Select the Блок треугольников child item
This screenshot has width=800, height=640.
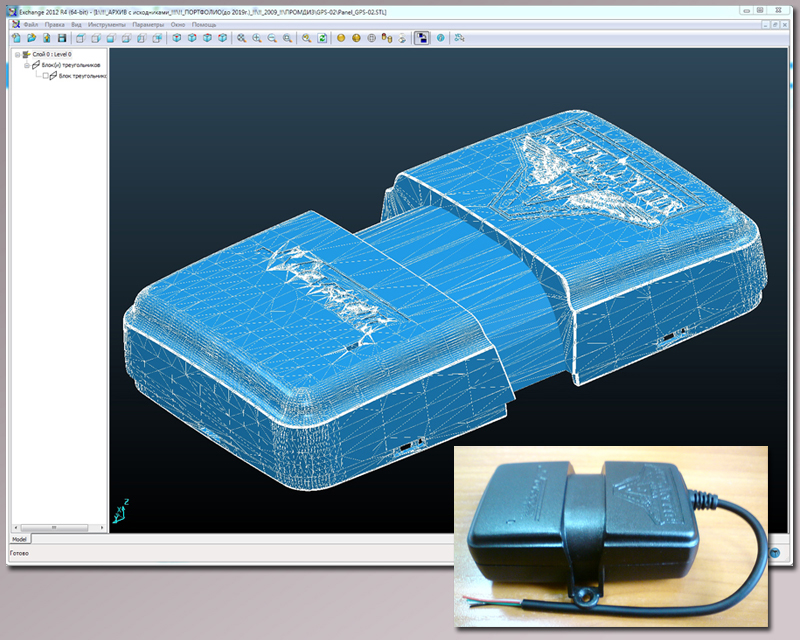[83, 76]
